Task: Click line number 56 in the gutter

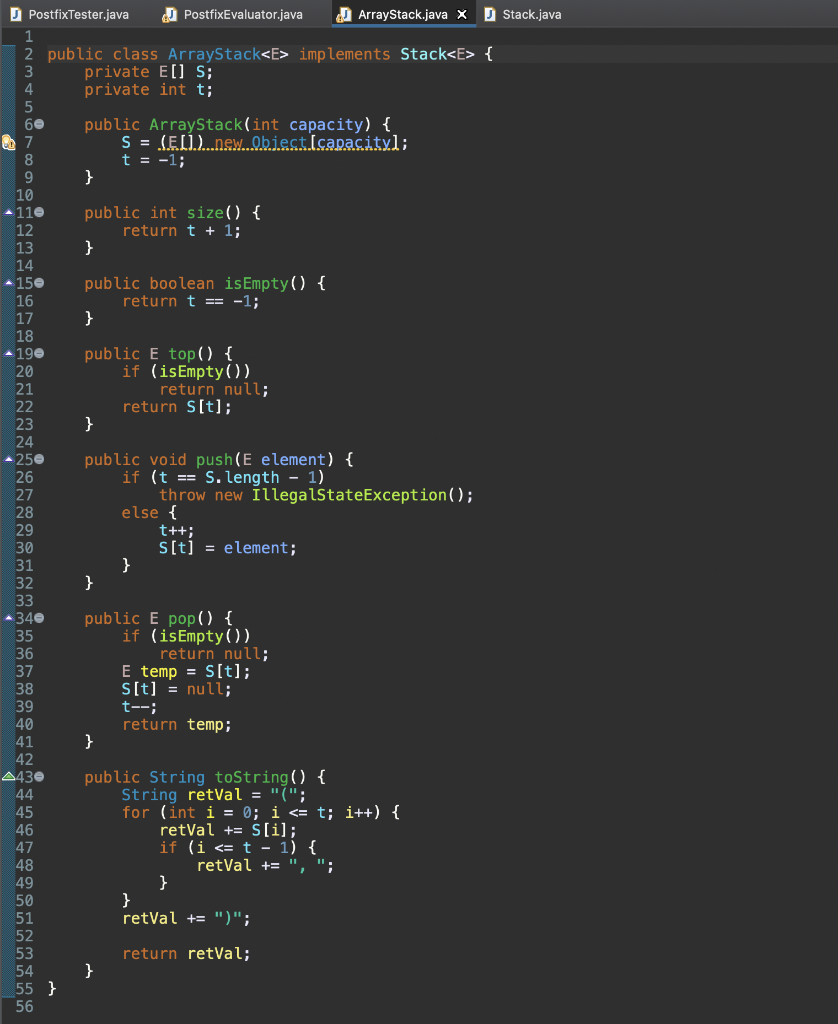Action: (24, 1006)
